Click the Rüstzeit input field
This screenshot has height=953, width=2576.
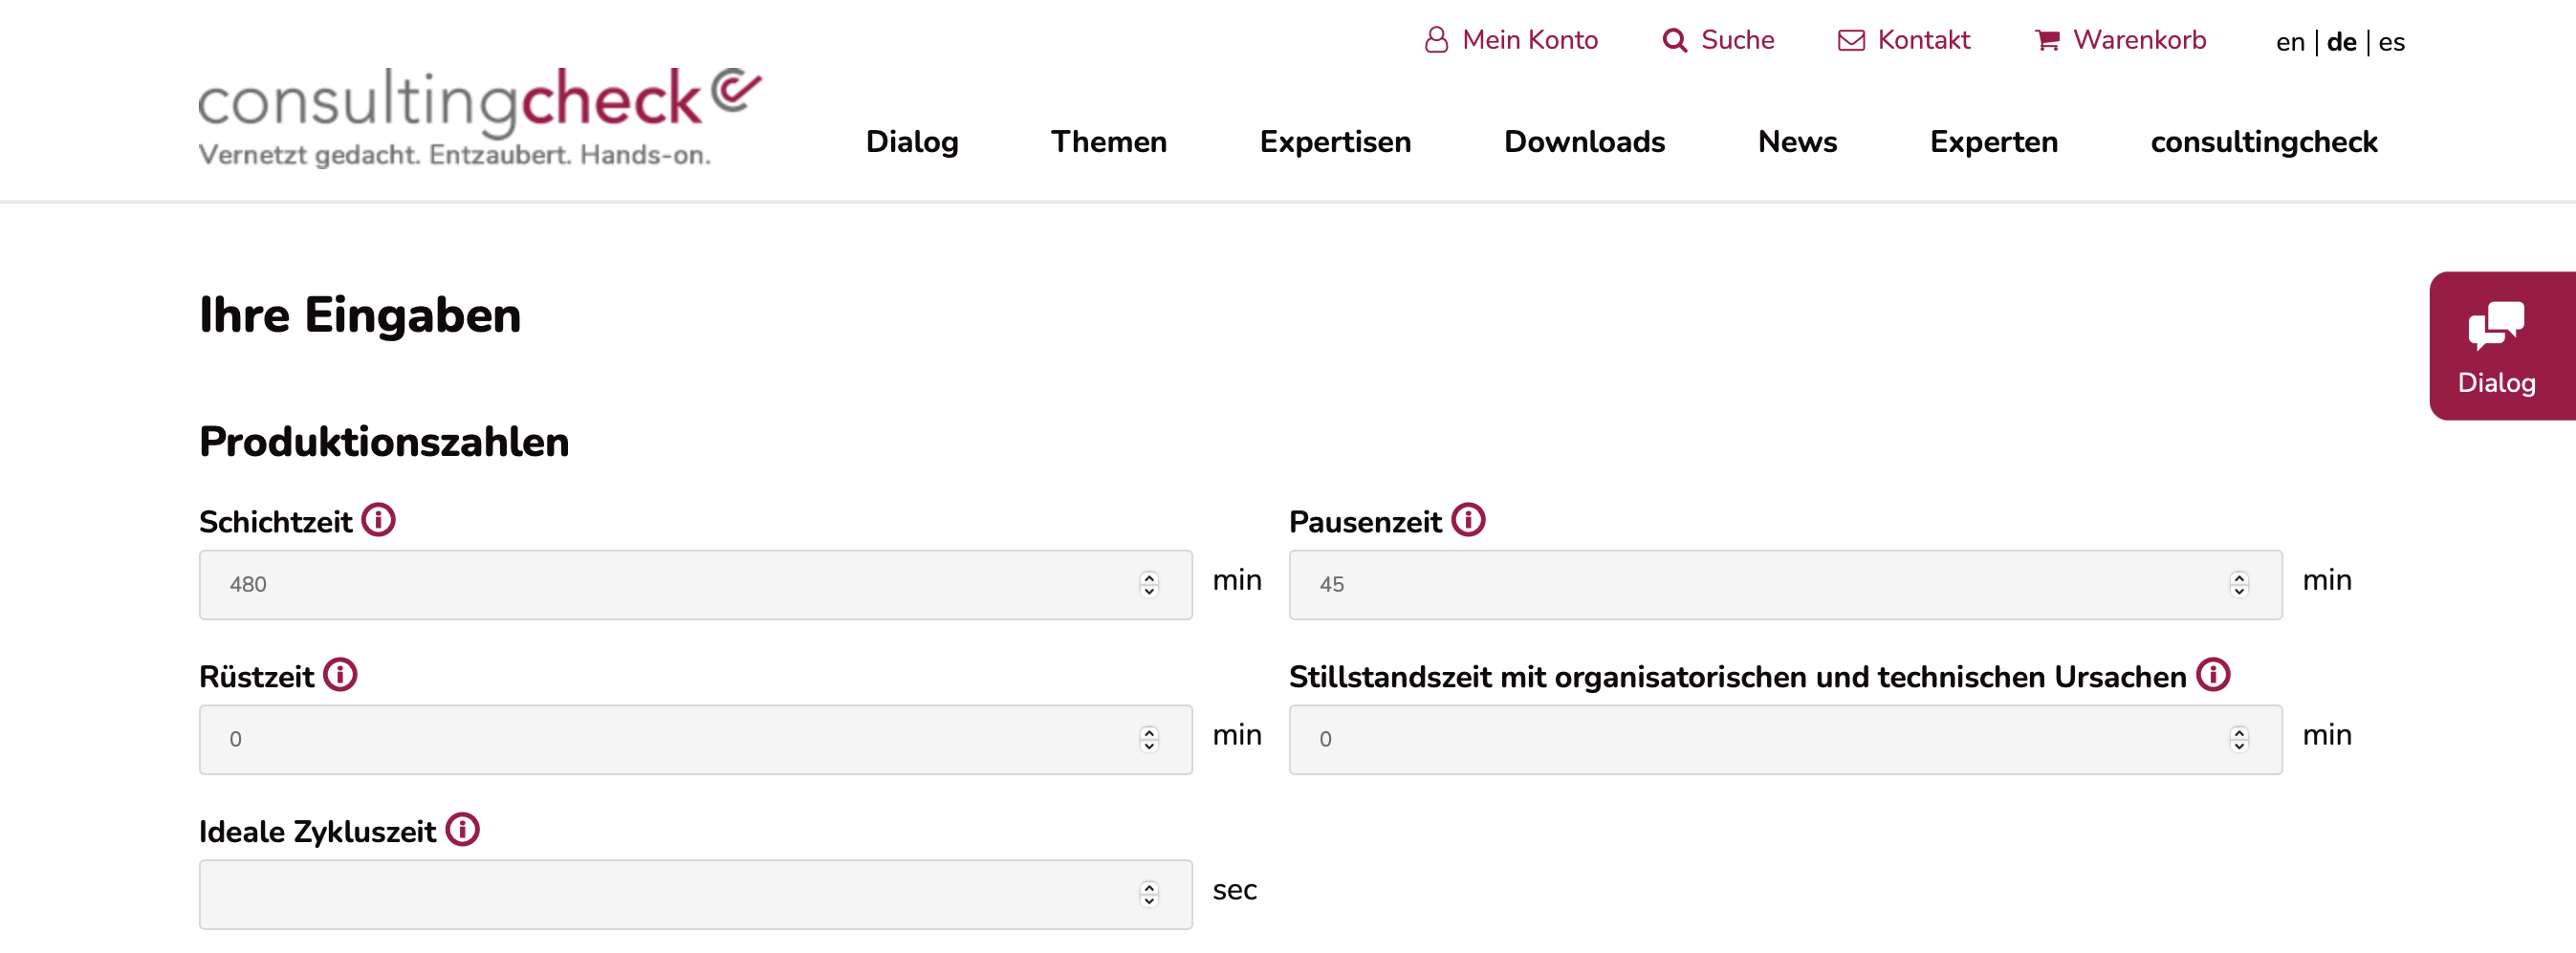pos(695,740)
